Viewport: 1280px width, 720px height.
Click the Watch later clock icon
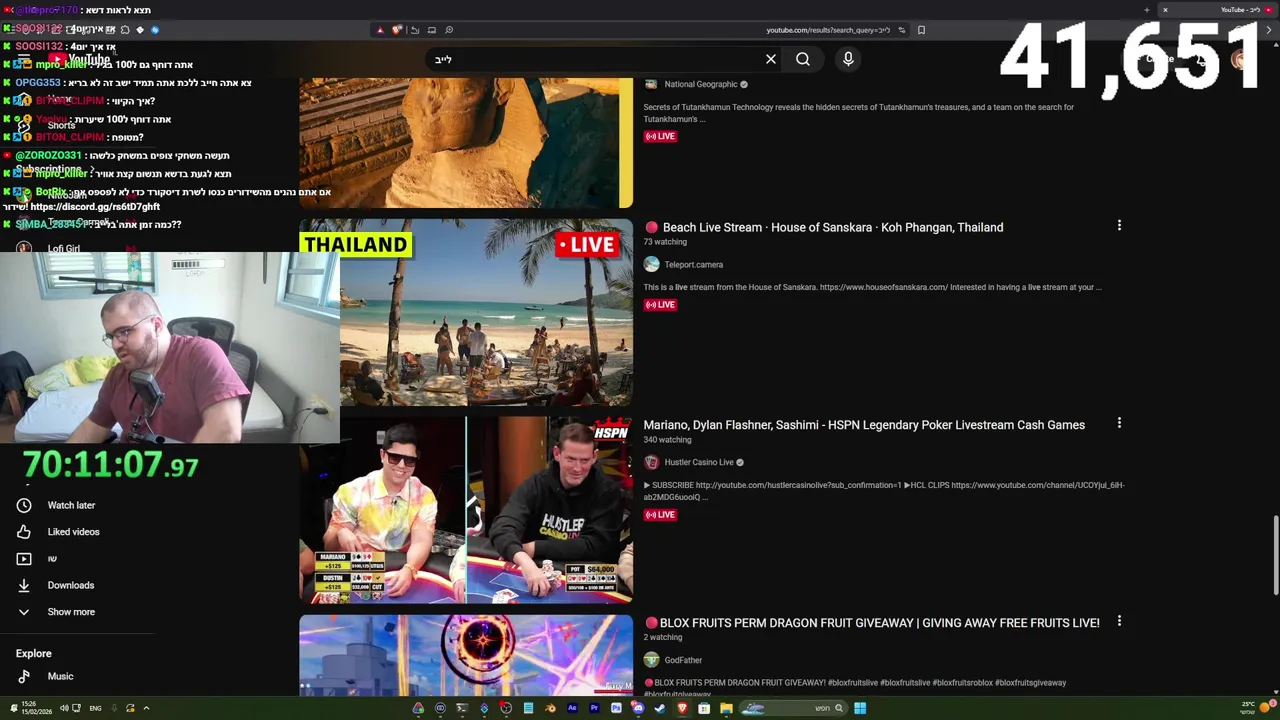(24, 505)
